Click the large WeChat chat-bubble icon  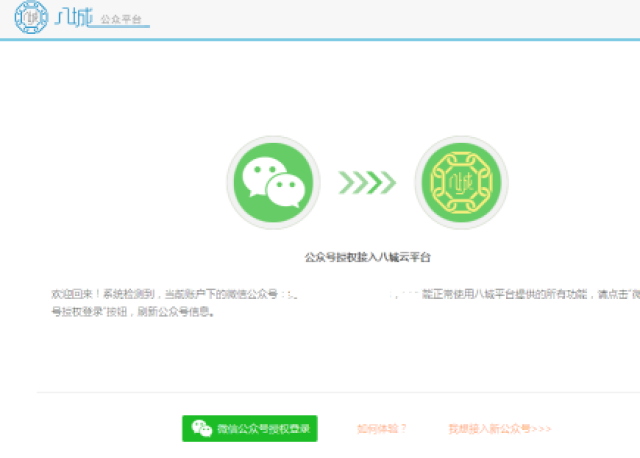(x=273, y=182)
